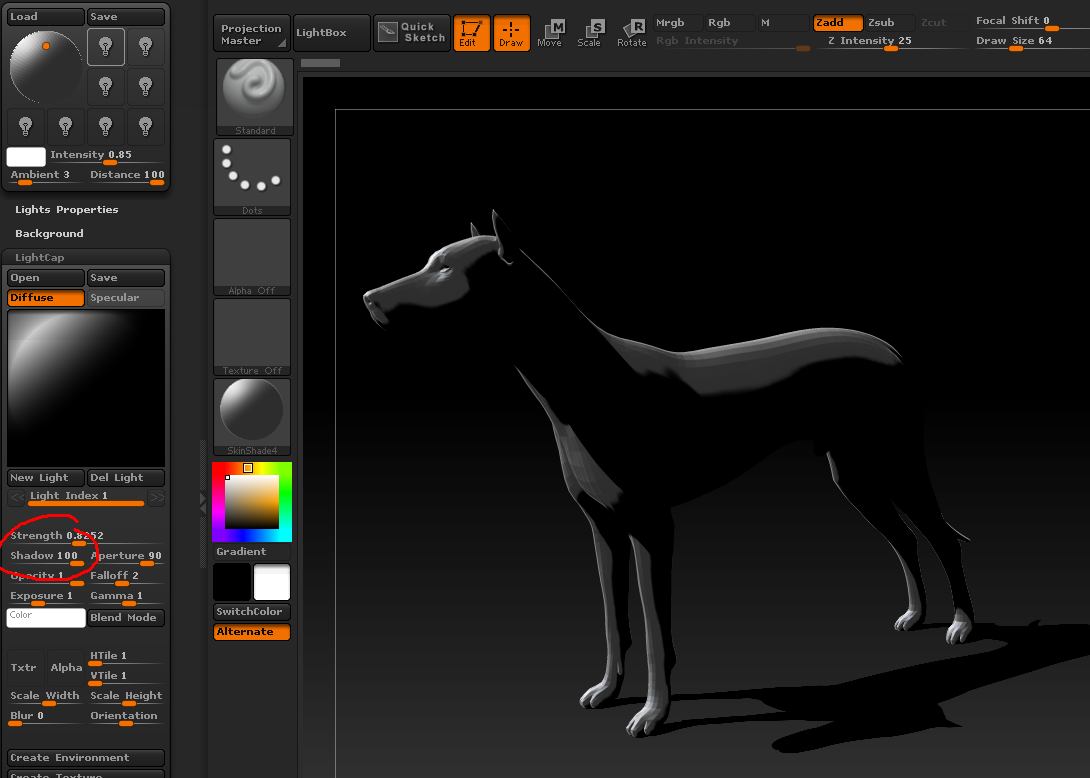Open the SkinShade4 material picker
Image resolution: width=1090 pixels, height=778 pixels.
tap(252, 416)
